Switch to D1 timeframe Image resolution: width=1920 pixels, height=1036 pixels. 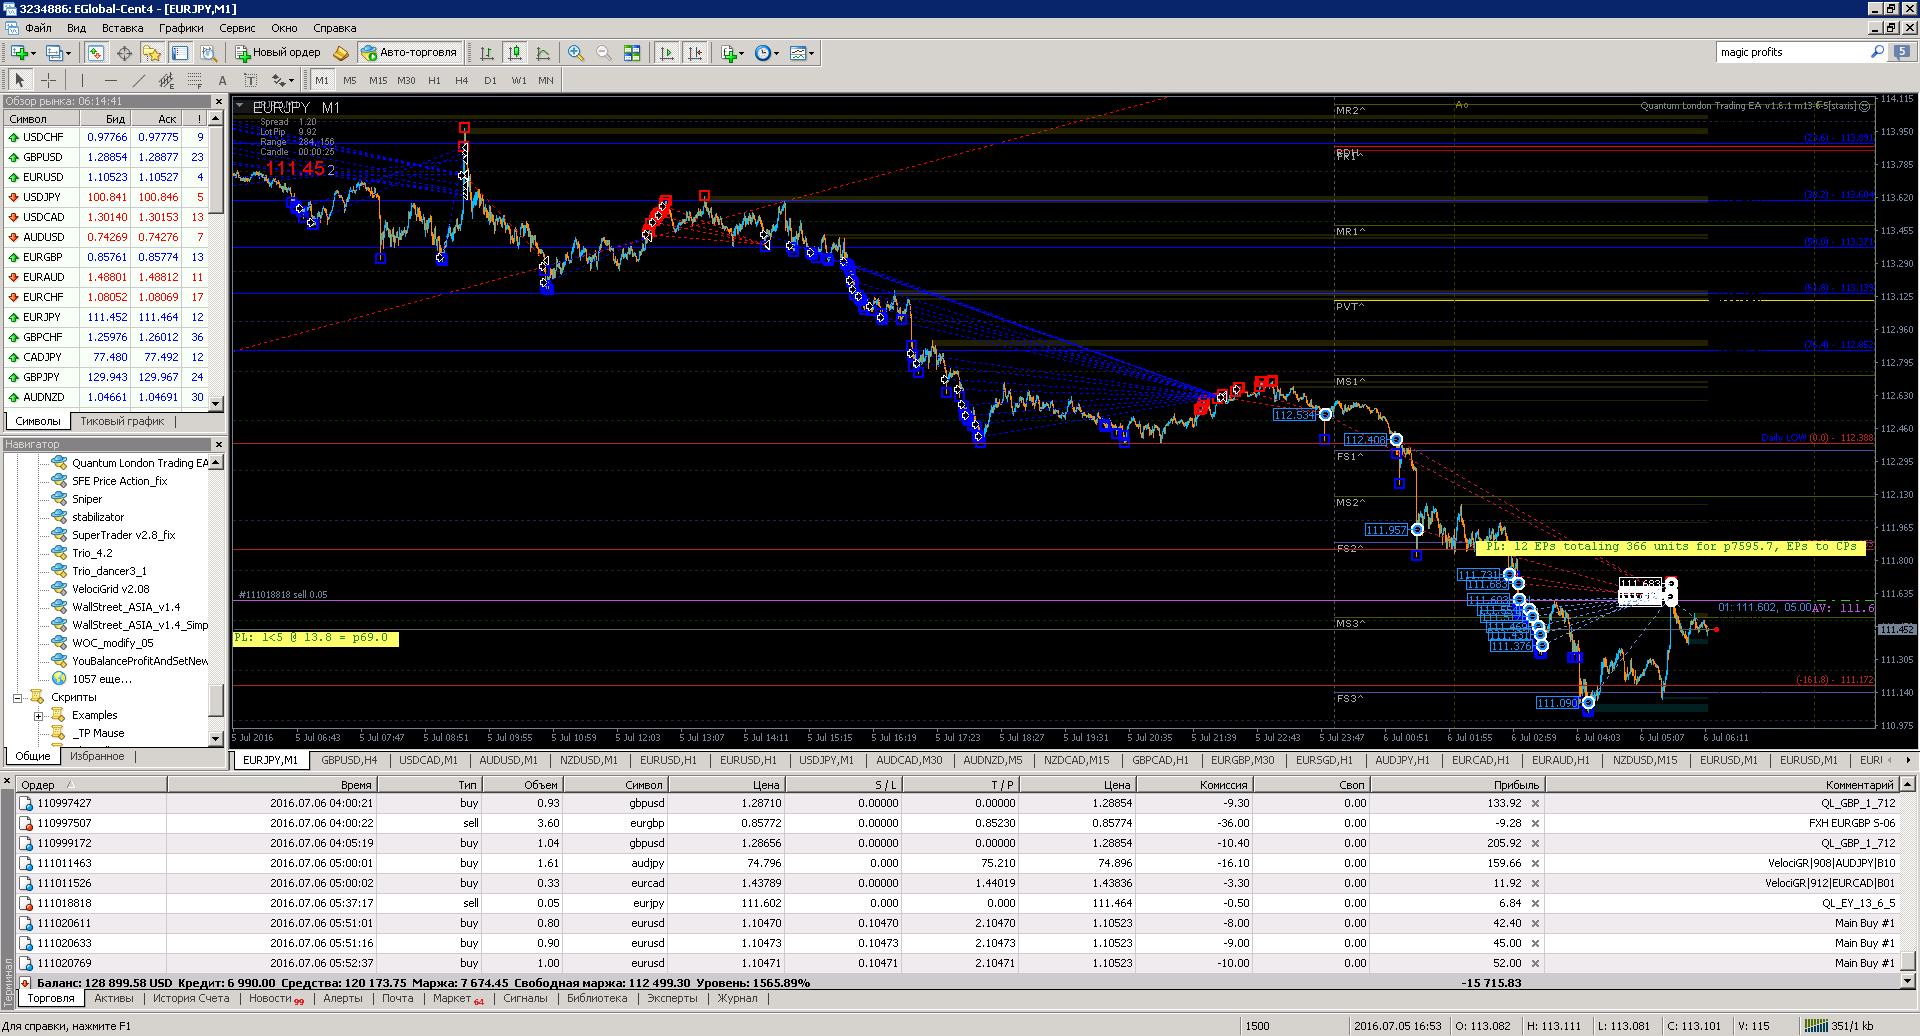click(x=490, y=80)
